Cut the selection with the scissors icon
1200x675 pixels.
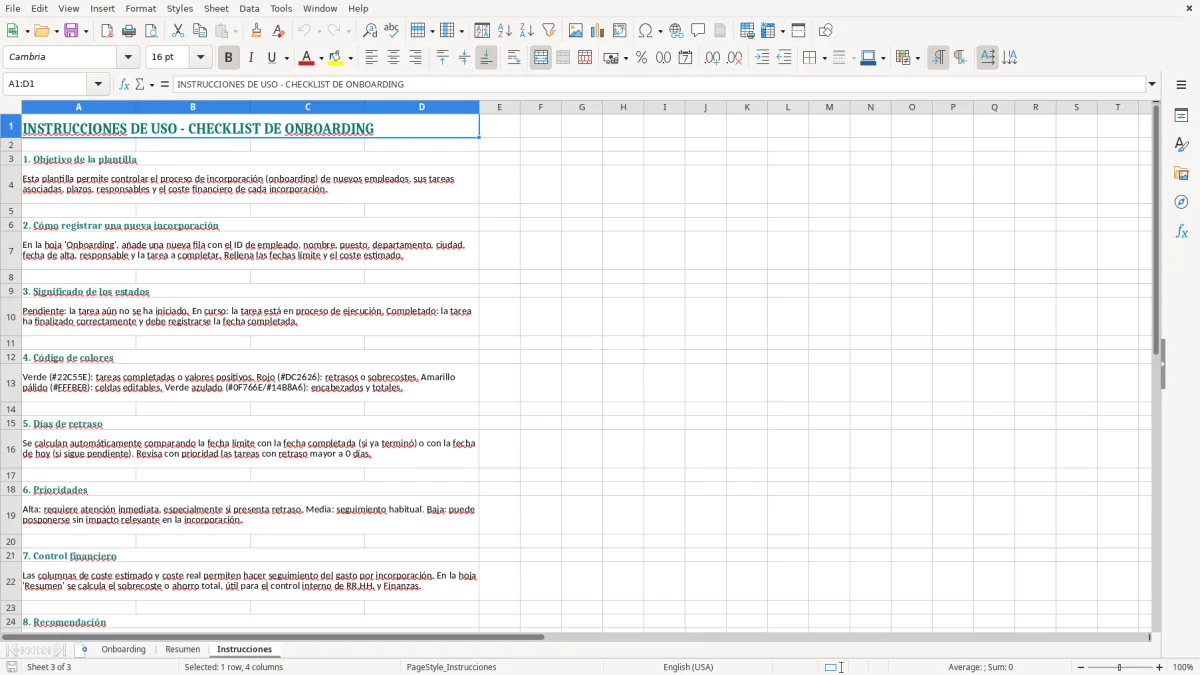tap(178, 31)
